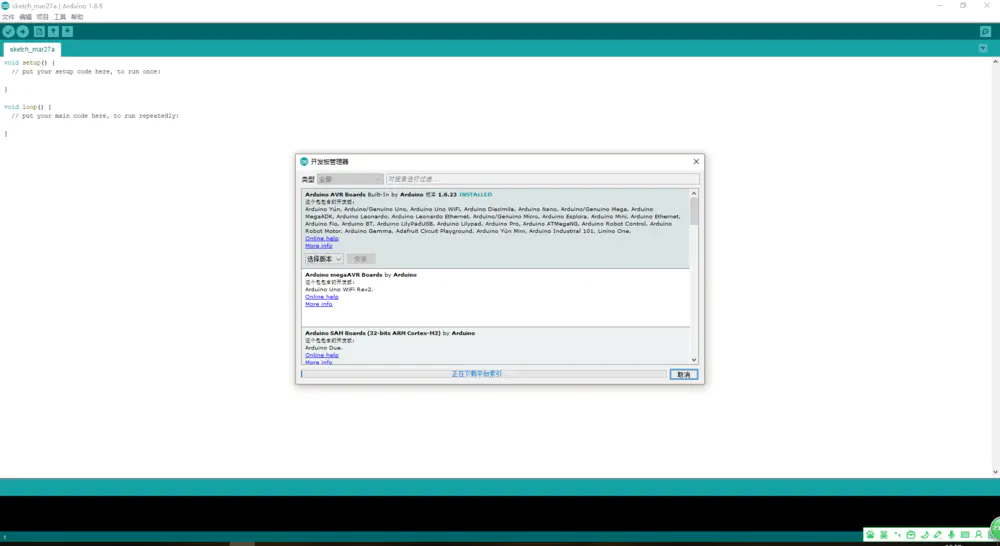
Task: Click the moon icon in input method bar
Action: tap(925, 535)
